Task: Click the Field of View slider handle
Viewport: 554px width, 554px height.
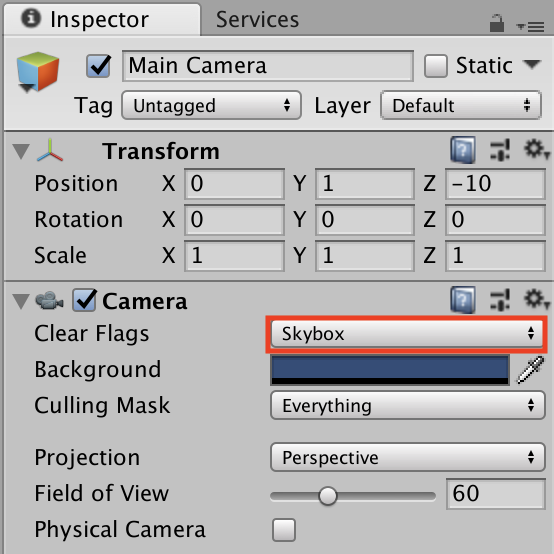Action: click(328, 496)
